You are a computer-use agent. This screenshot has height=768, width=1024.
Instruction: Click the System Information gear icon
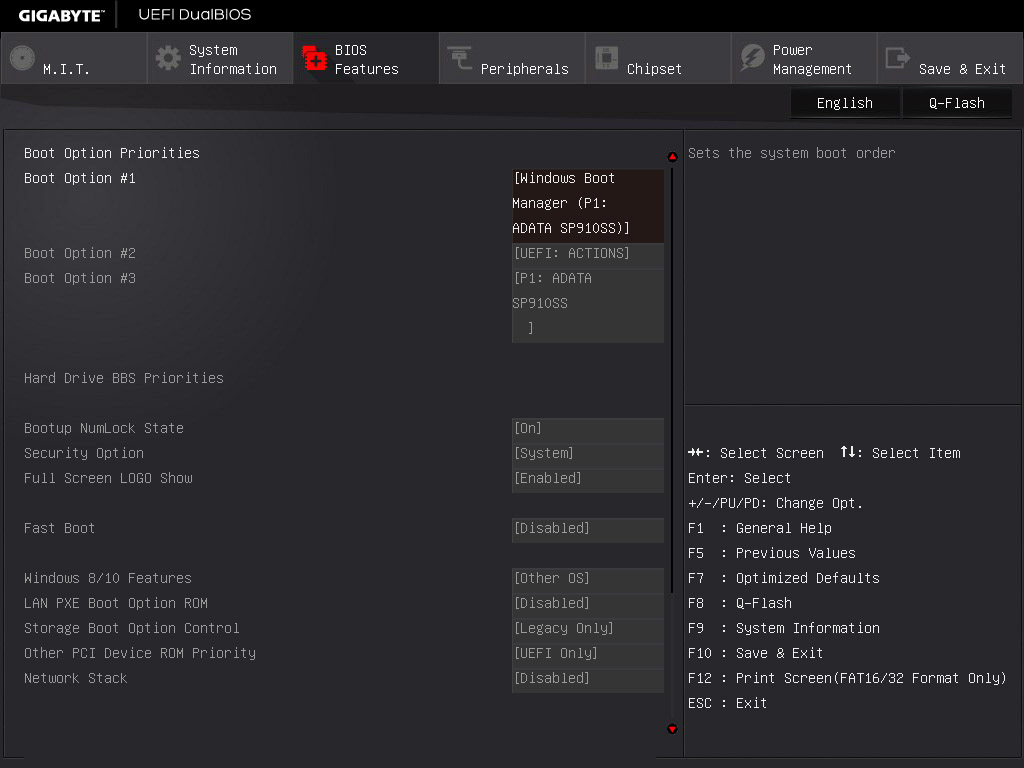pyautogui.click(x=168, y=58)
